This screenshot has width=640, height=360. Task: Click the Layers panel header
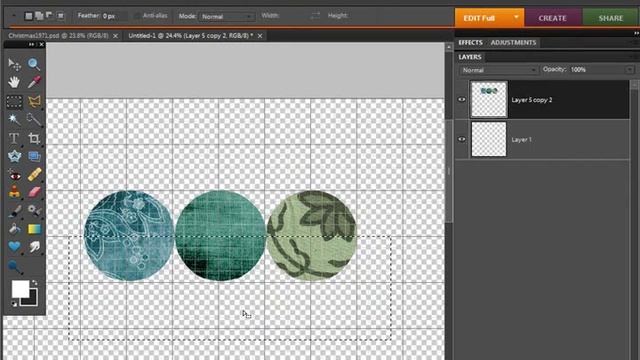coord(470,57)
